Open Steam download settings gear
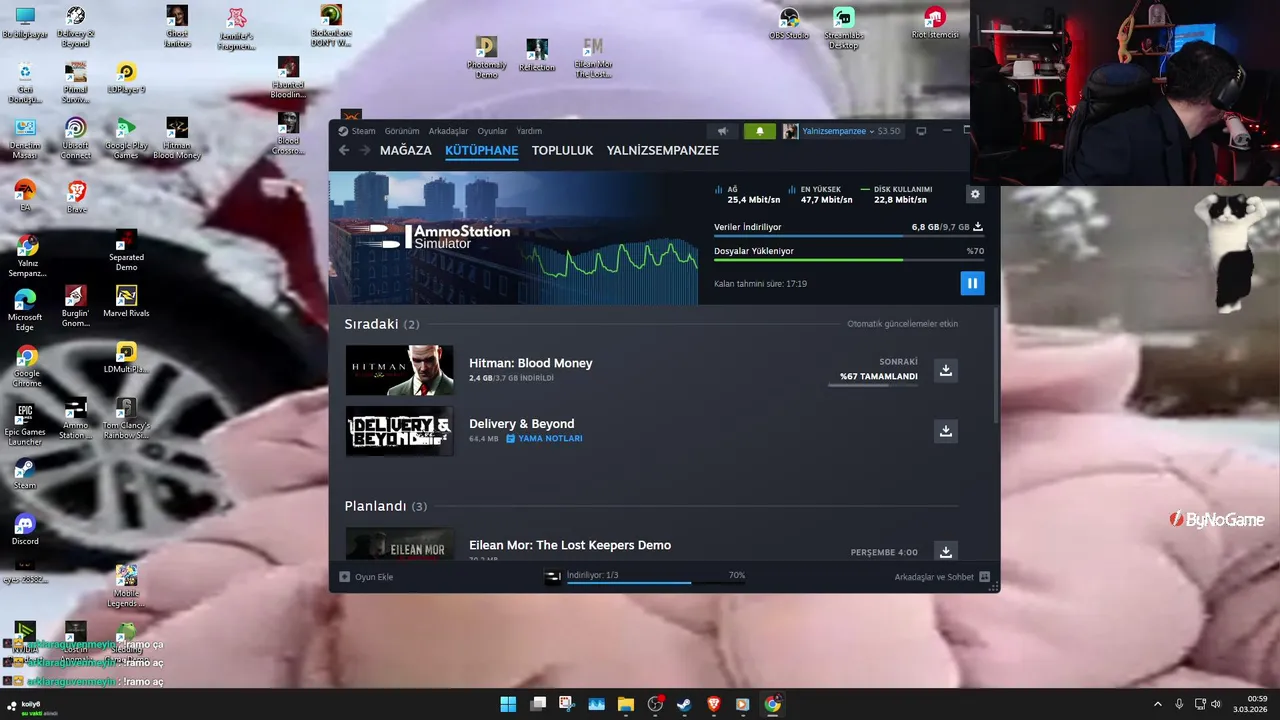This screenshot has width=1280, height=720. point(976,194)
